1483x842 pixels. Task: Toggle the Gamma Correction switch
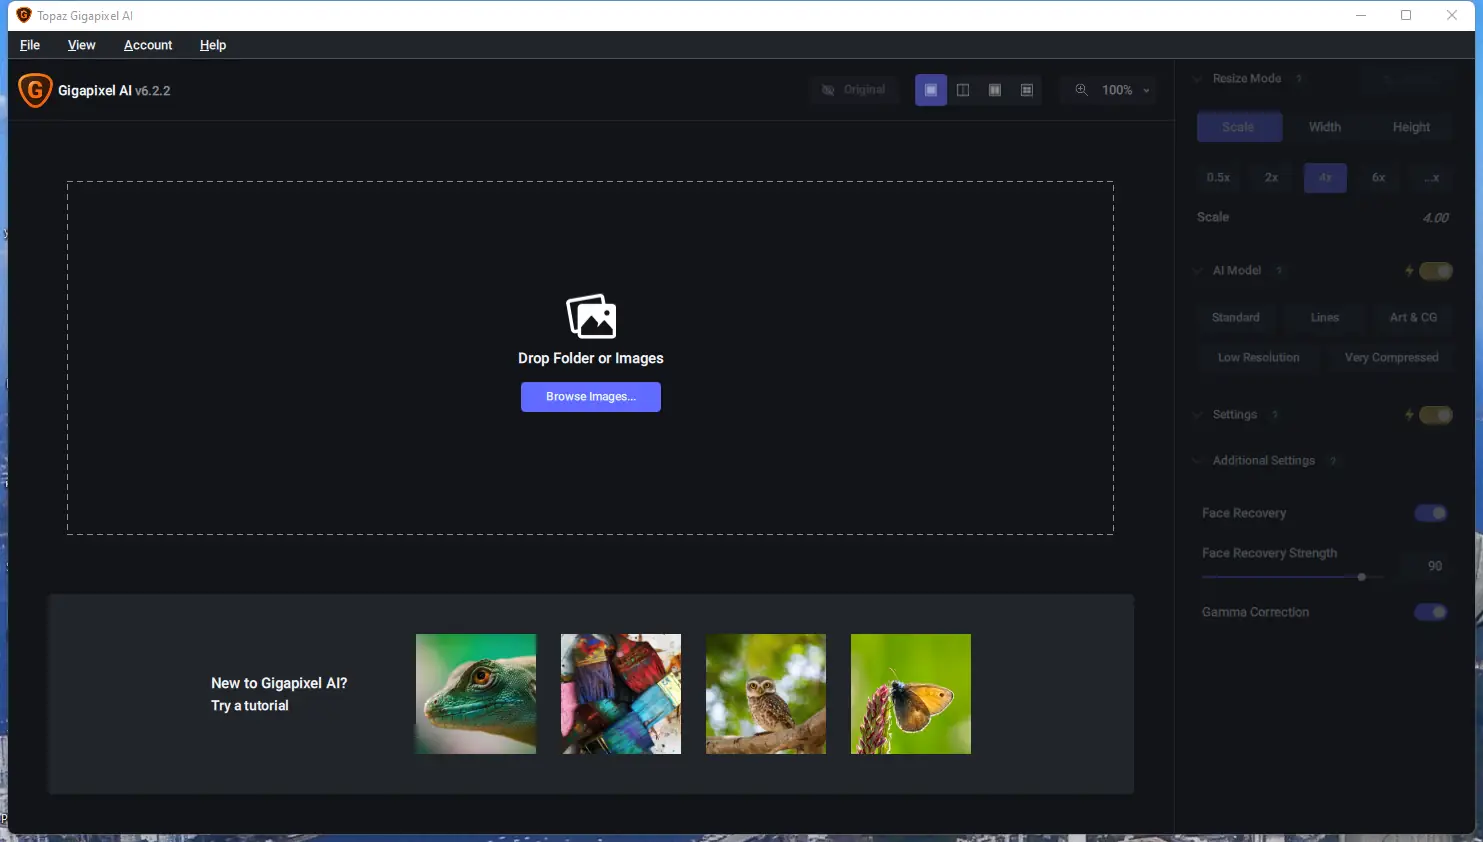(x=1431, y=612)
